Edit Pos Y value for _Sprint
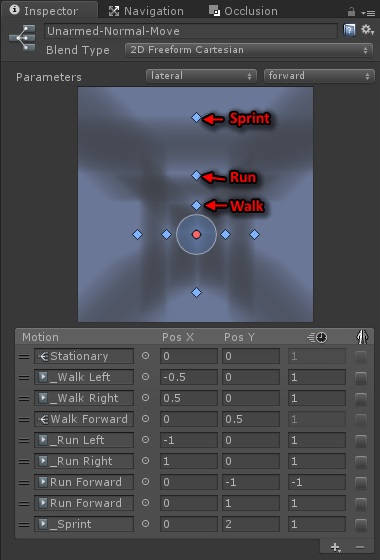Viewport: 380px width, 560px height. coord(251,524)
